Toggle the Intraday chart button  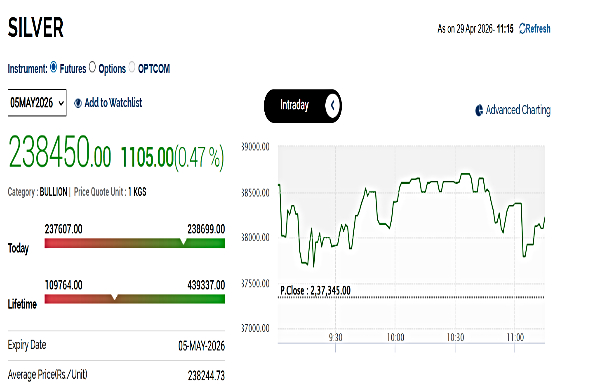[303, 106]
